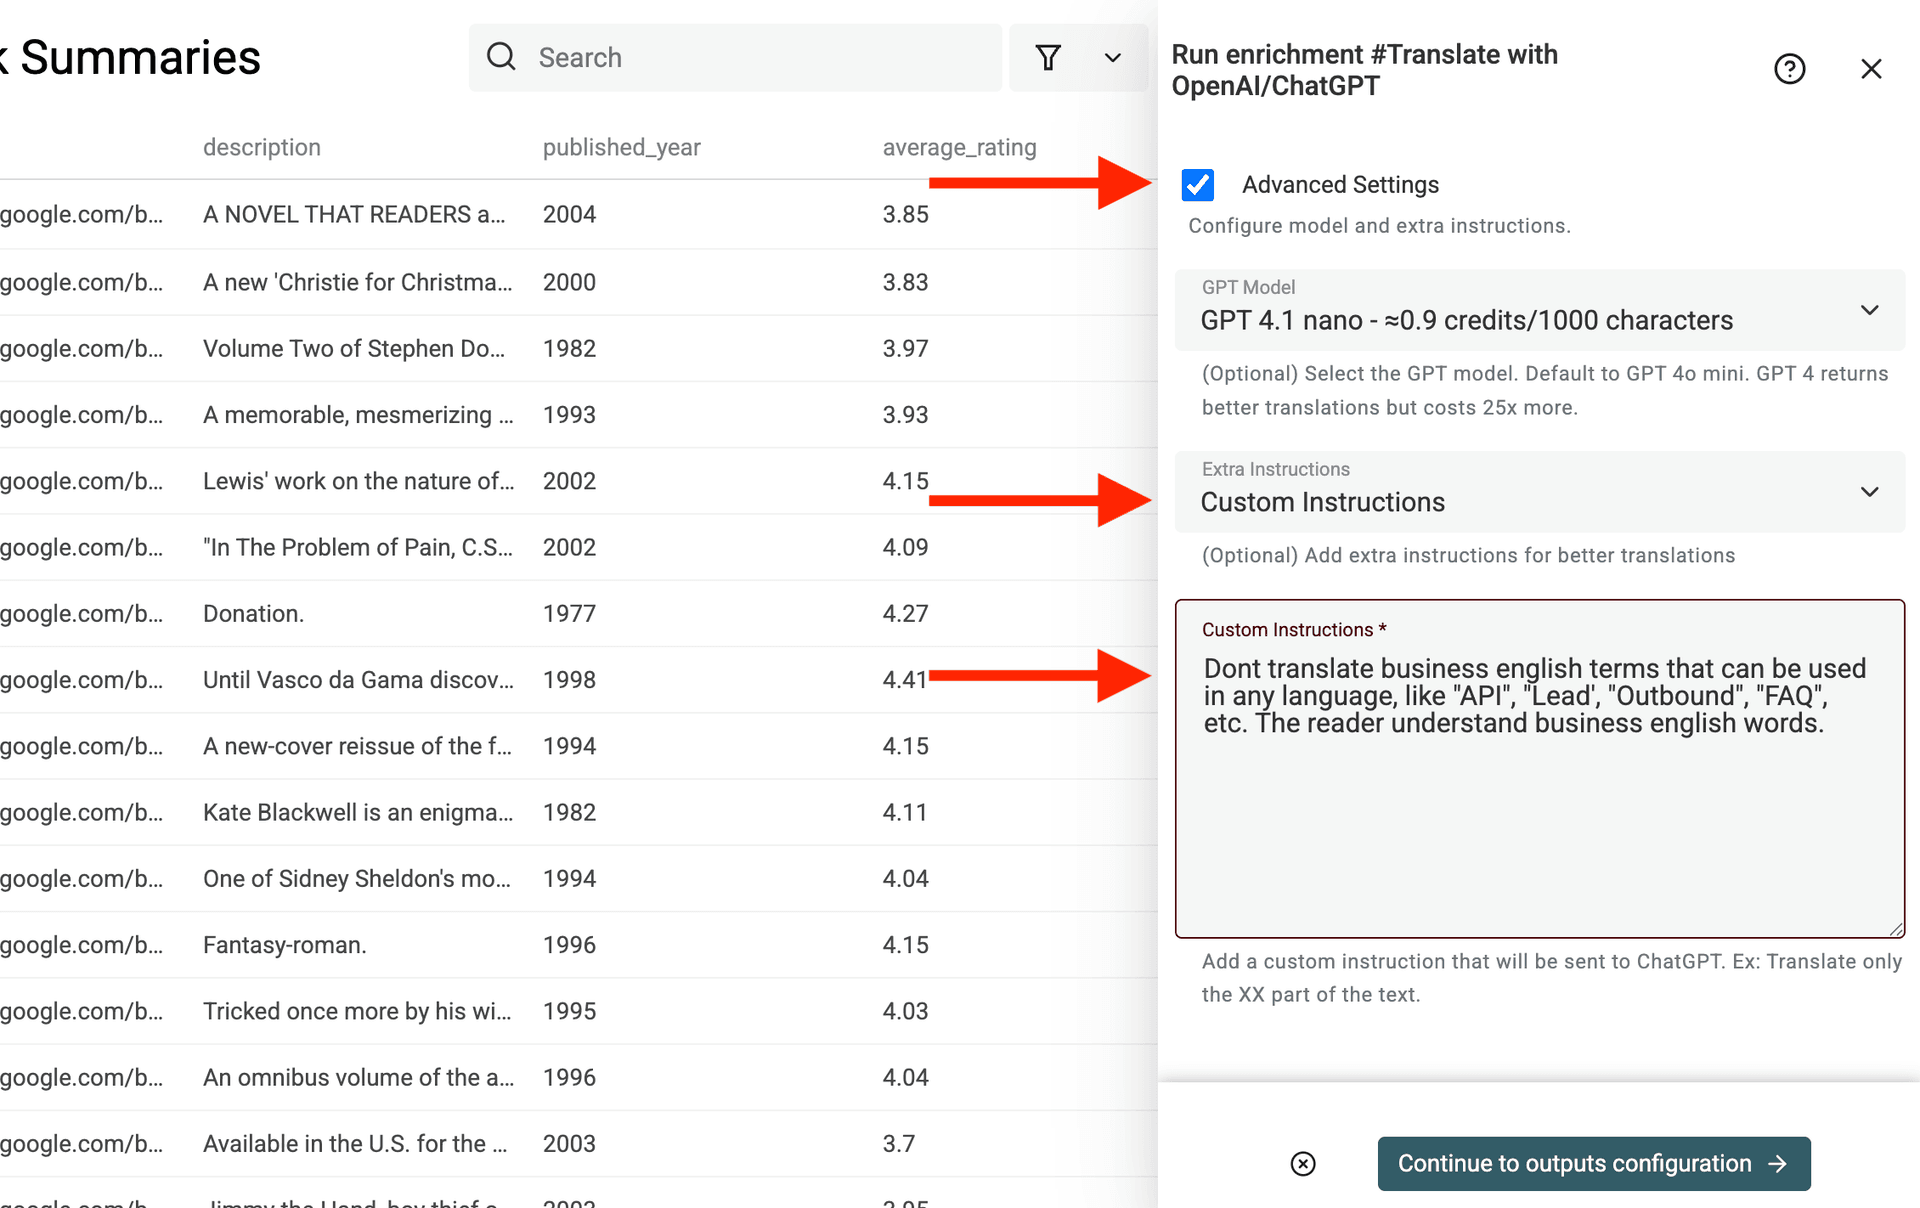Uncheck the Advanced Settings checkbox

coord(1198,185)
